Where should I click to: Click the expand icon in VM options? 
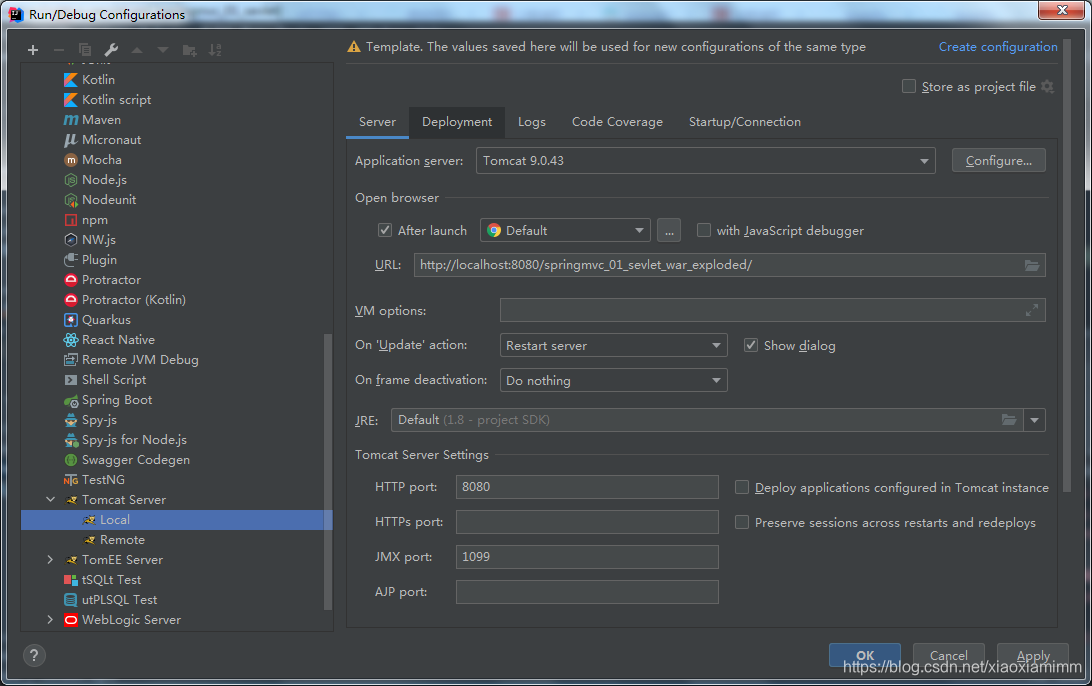click(1031, 311)
